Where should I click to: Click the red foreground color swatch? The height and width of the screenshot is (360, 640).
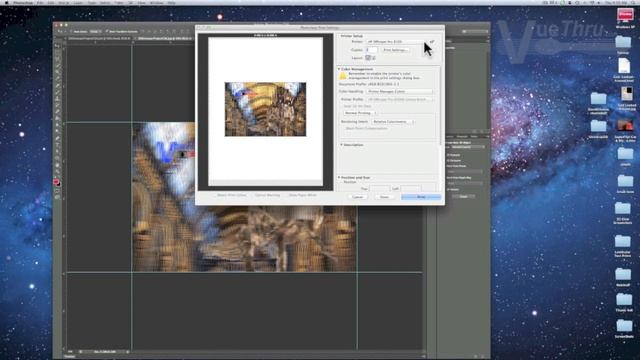click(x=56, y=182)
